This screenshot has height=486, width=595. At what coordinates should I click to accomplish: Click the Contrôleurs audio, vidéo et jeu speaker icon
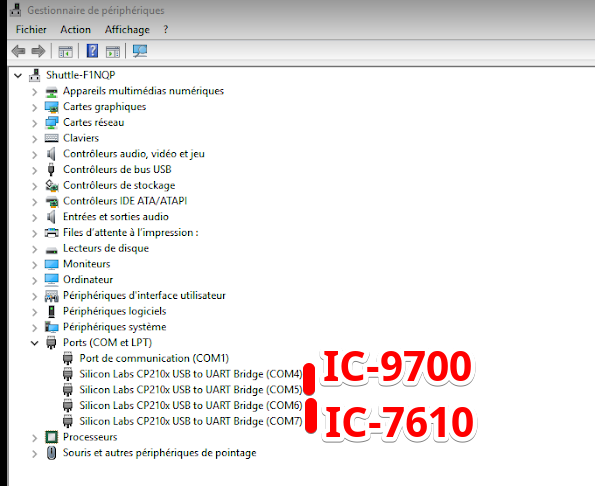(x=51, y=154)
